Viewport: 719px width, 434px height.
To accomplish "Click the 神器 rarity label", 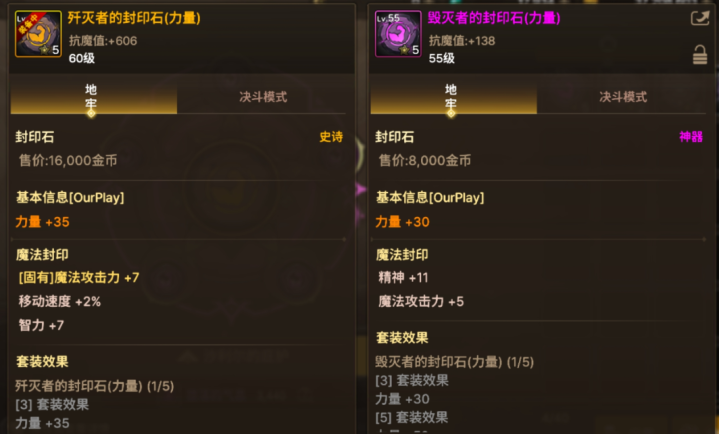I will click(691, 137).
